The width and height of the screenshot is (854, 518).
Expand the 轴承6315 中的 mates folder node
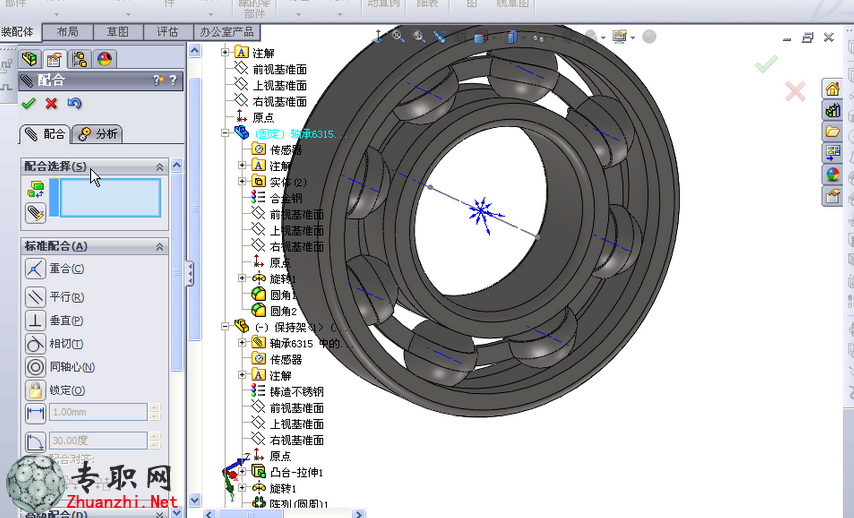click(x=242, y=343)
